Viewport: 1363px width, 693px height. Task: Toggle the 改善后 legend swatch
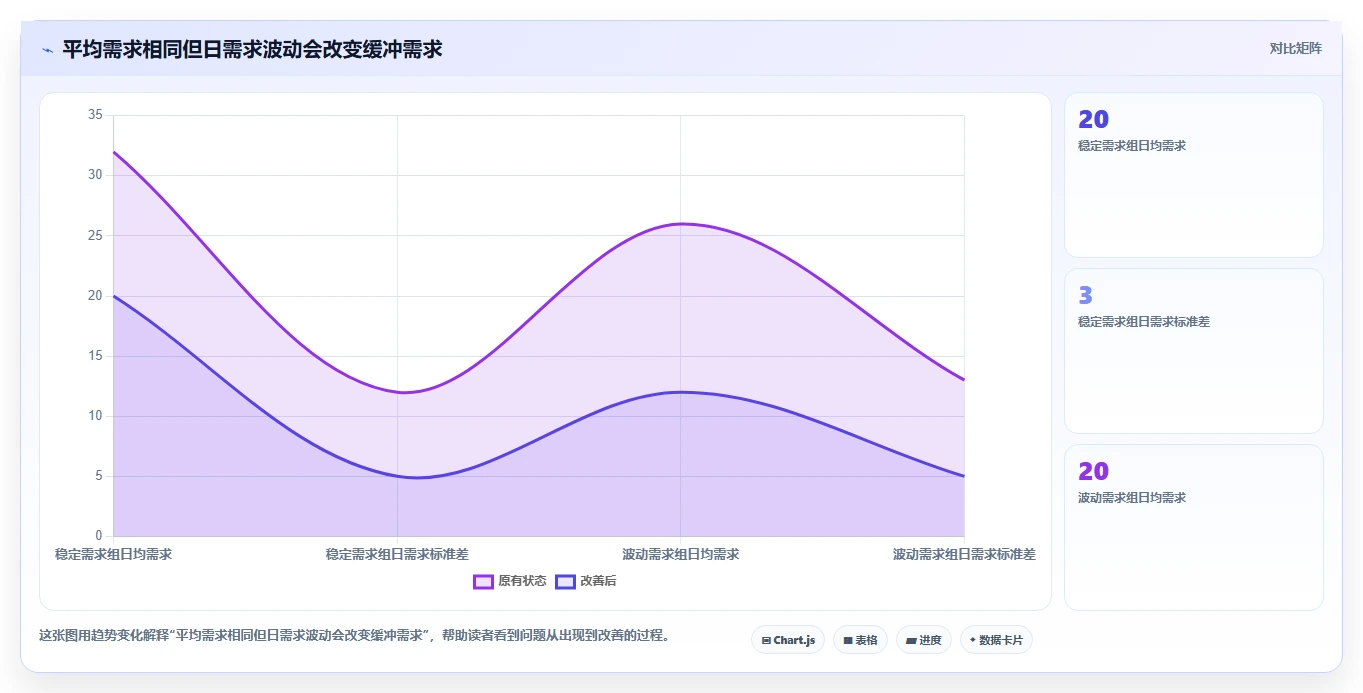(566, 581)
